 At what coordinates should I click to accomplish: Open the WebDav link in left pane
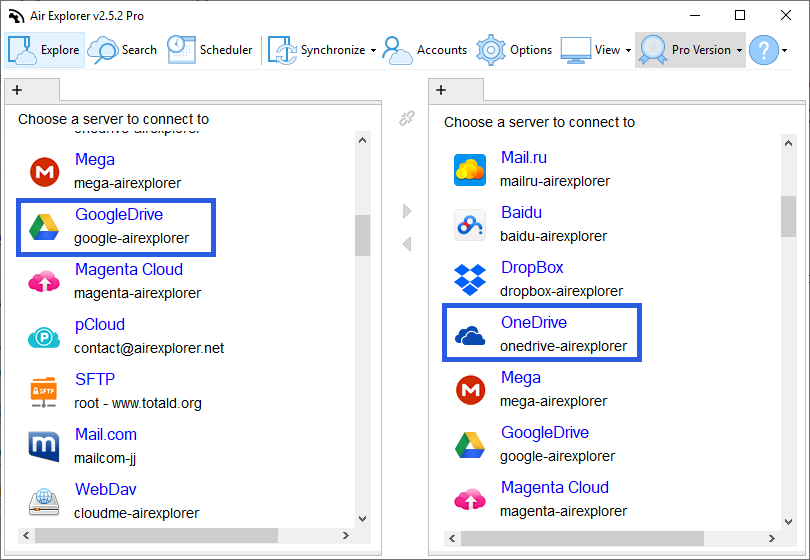[x=106, y=489]
